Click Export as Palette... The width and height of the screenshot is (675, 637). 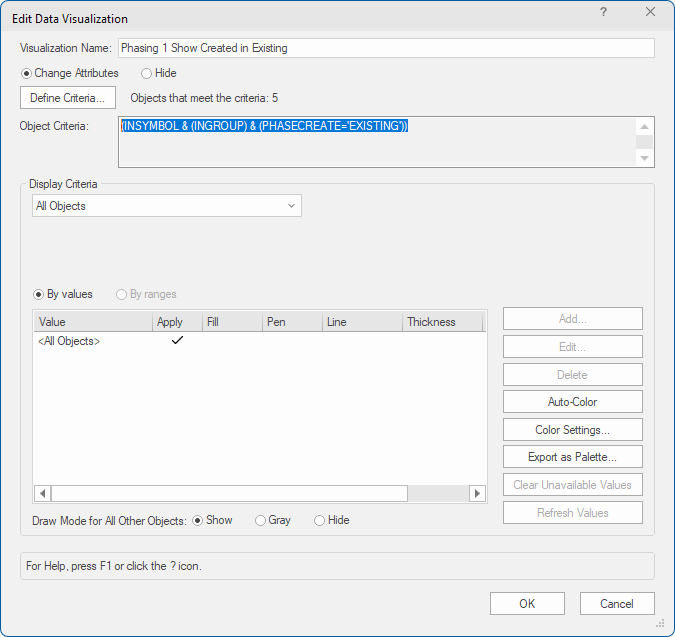click(x=572, y=457)
